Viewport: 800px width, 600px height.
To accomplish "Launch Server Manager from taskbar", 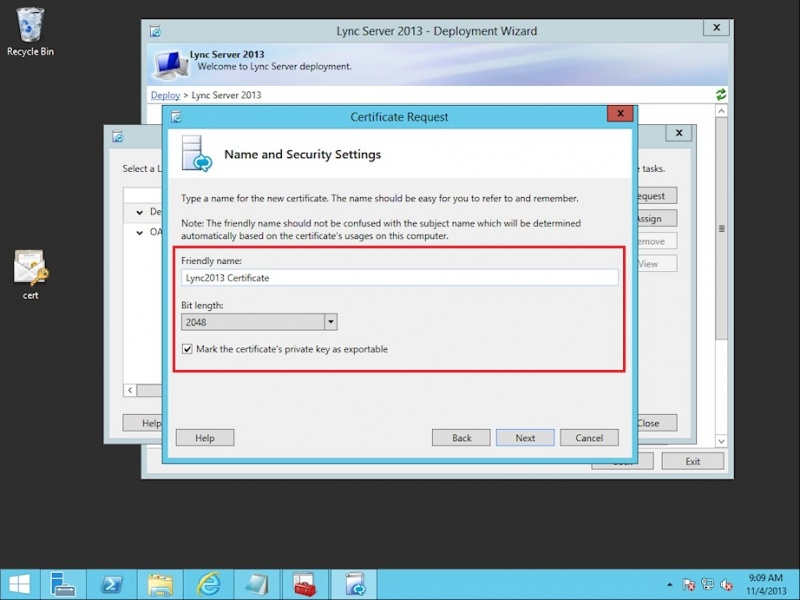I will (64, 584).
